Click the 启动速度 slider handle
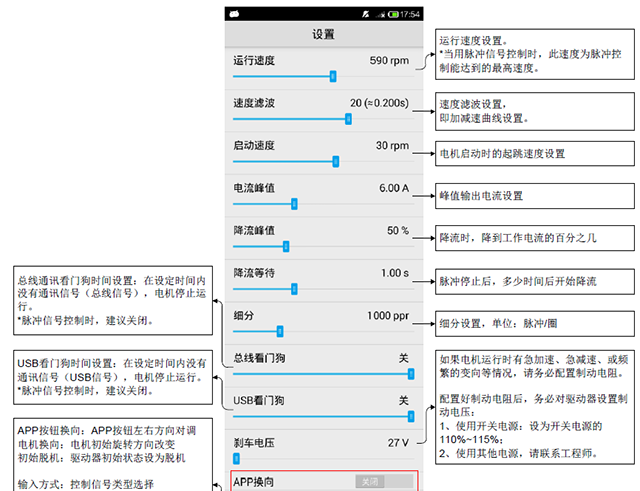The height and width of the screenshot is (491, 640). (x=336, y=161)
